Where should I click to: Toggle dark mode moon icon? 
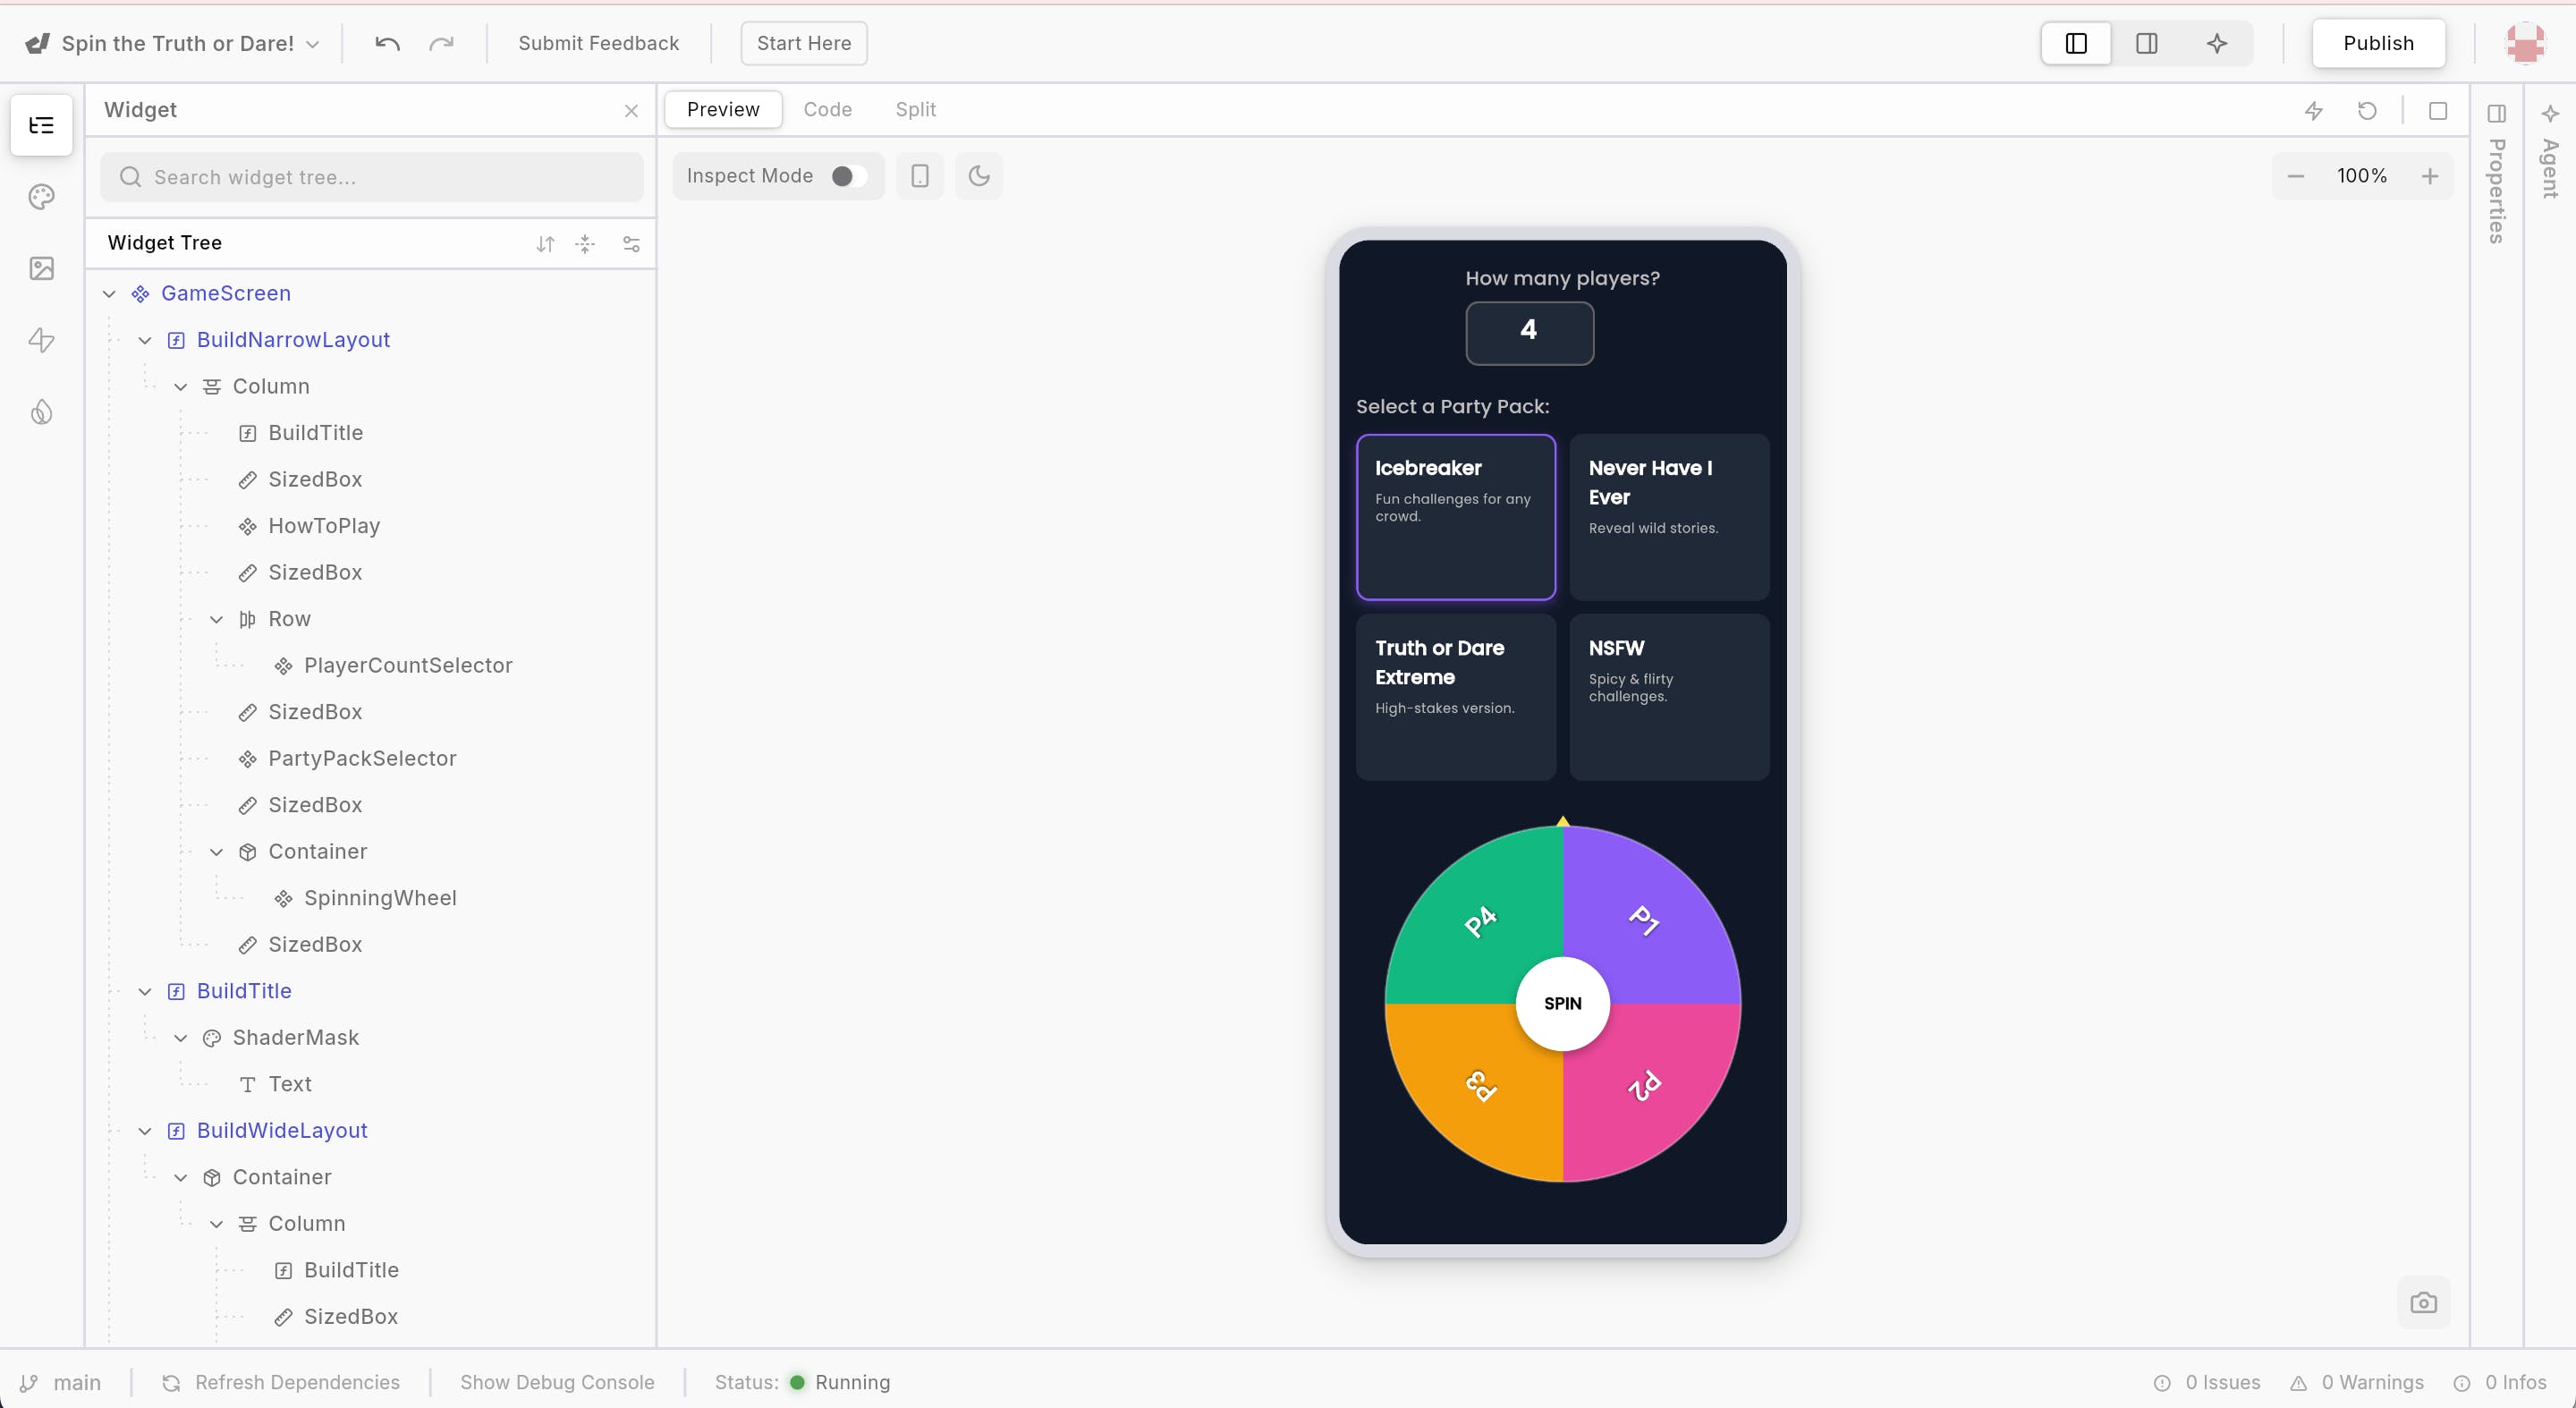click(979, 176)
